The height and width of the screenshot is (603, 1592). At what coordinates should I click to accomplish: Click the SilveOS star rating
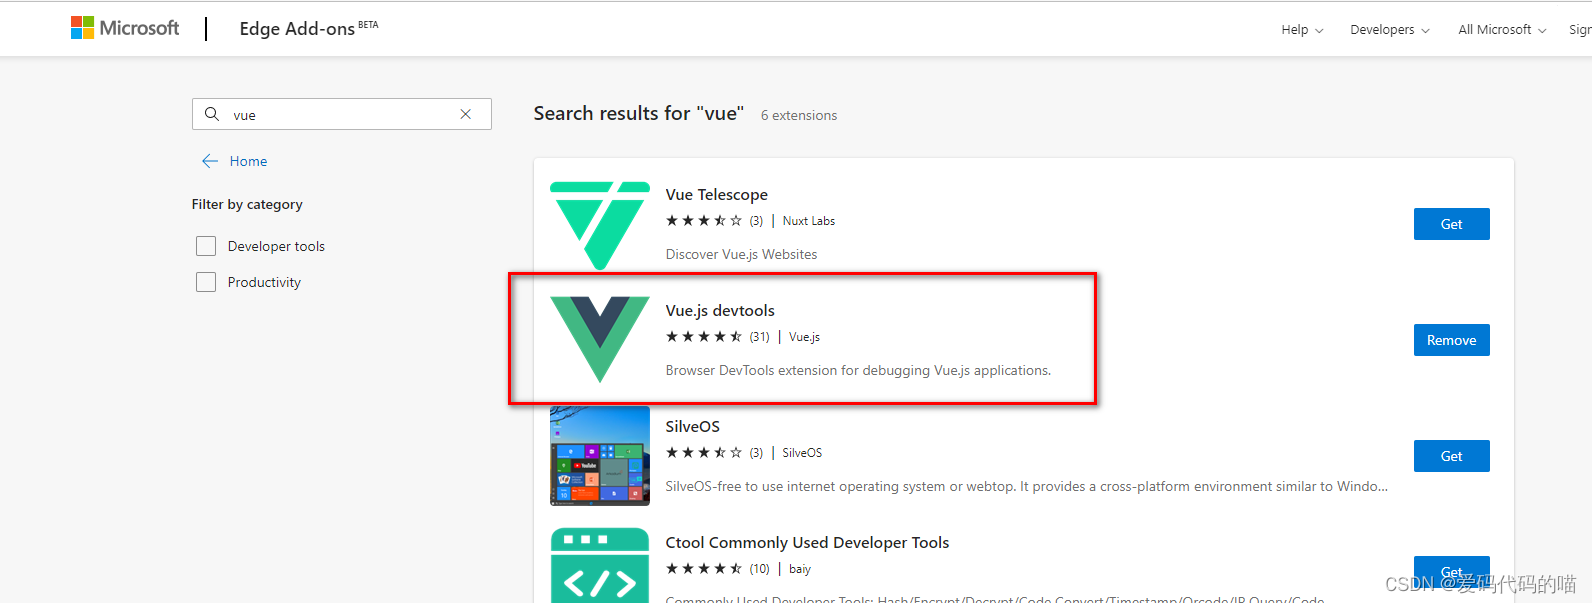(x=704, y=453)
